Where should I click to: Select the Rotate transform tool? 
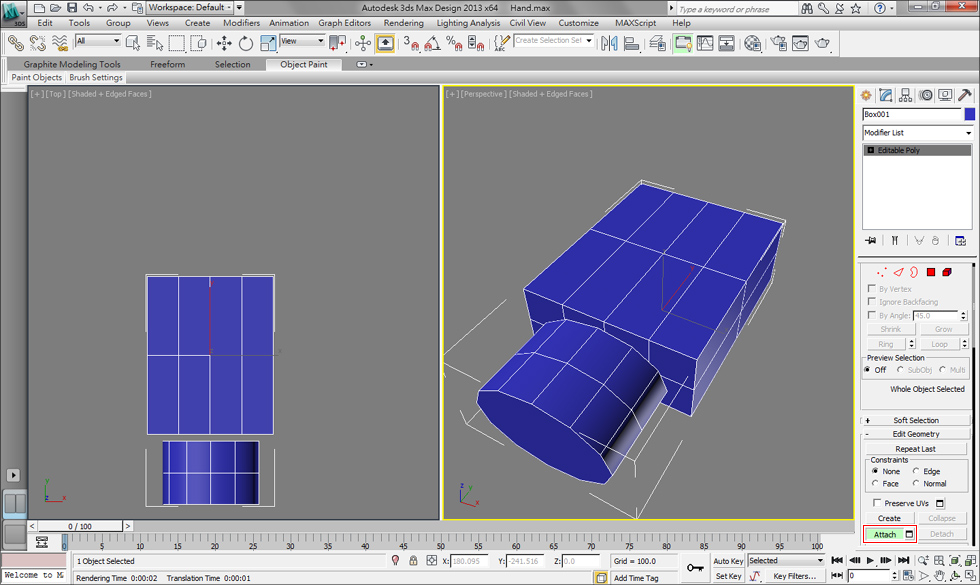pyautogui.click(x=246, y=43)
